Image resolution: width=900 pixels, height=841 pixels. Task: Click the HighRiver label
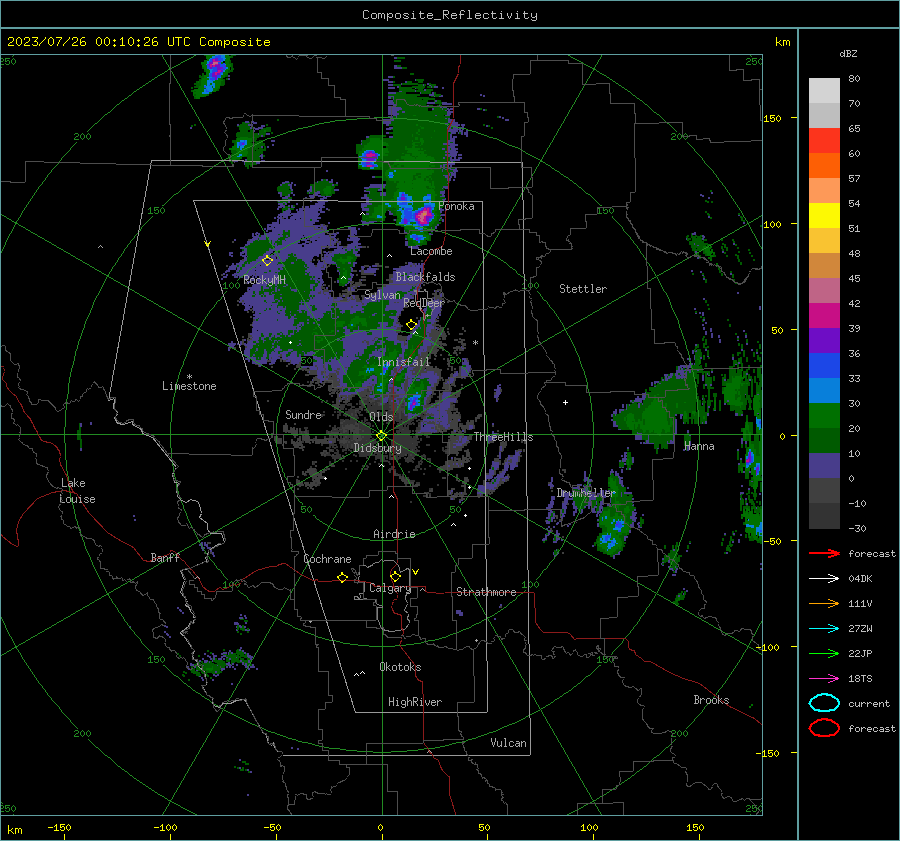pyautogui.click(x=415, y=702)
